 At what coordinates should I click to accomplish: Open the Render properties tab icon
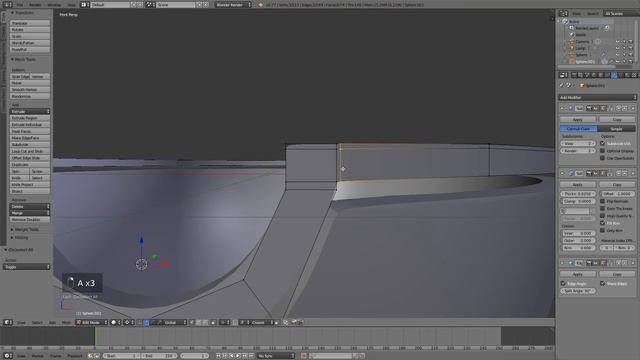point(573,75)
